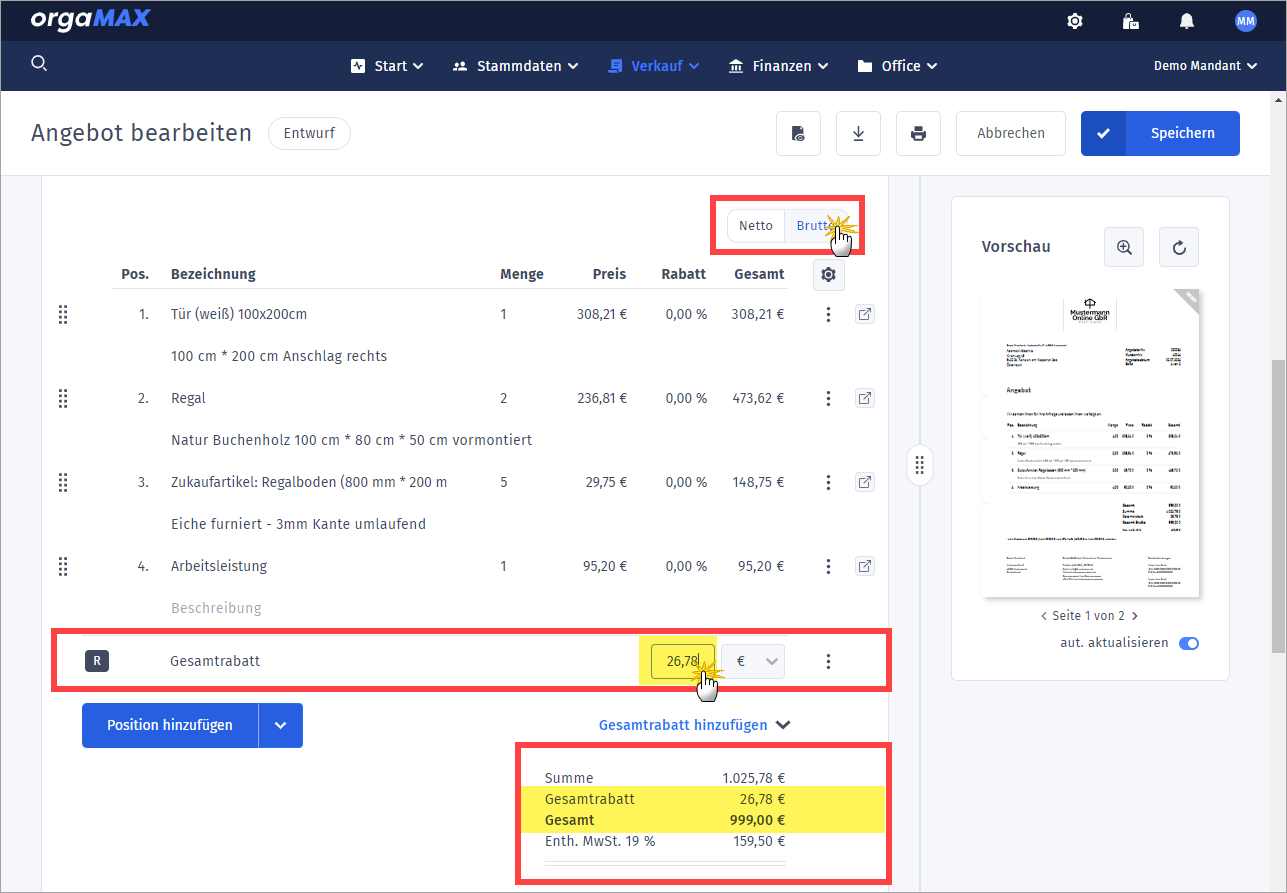1287x893 pixels.
Task: Click the vertical page scrollbar
Action: (1278, 506)
